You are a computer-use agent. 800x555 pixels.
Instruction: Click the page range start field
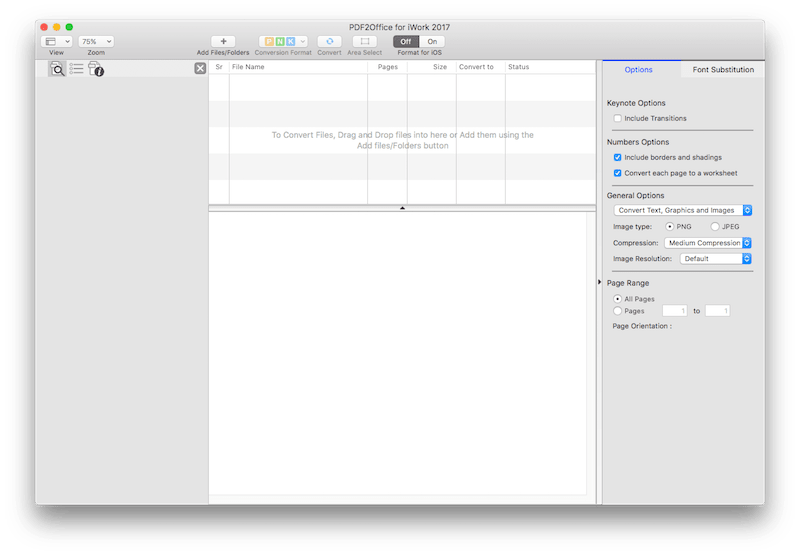(674, 311)
